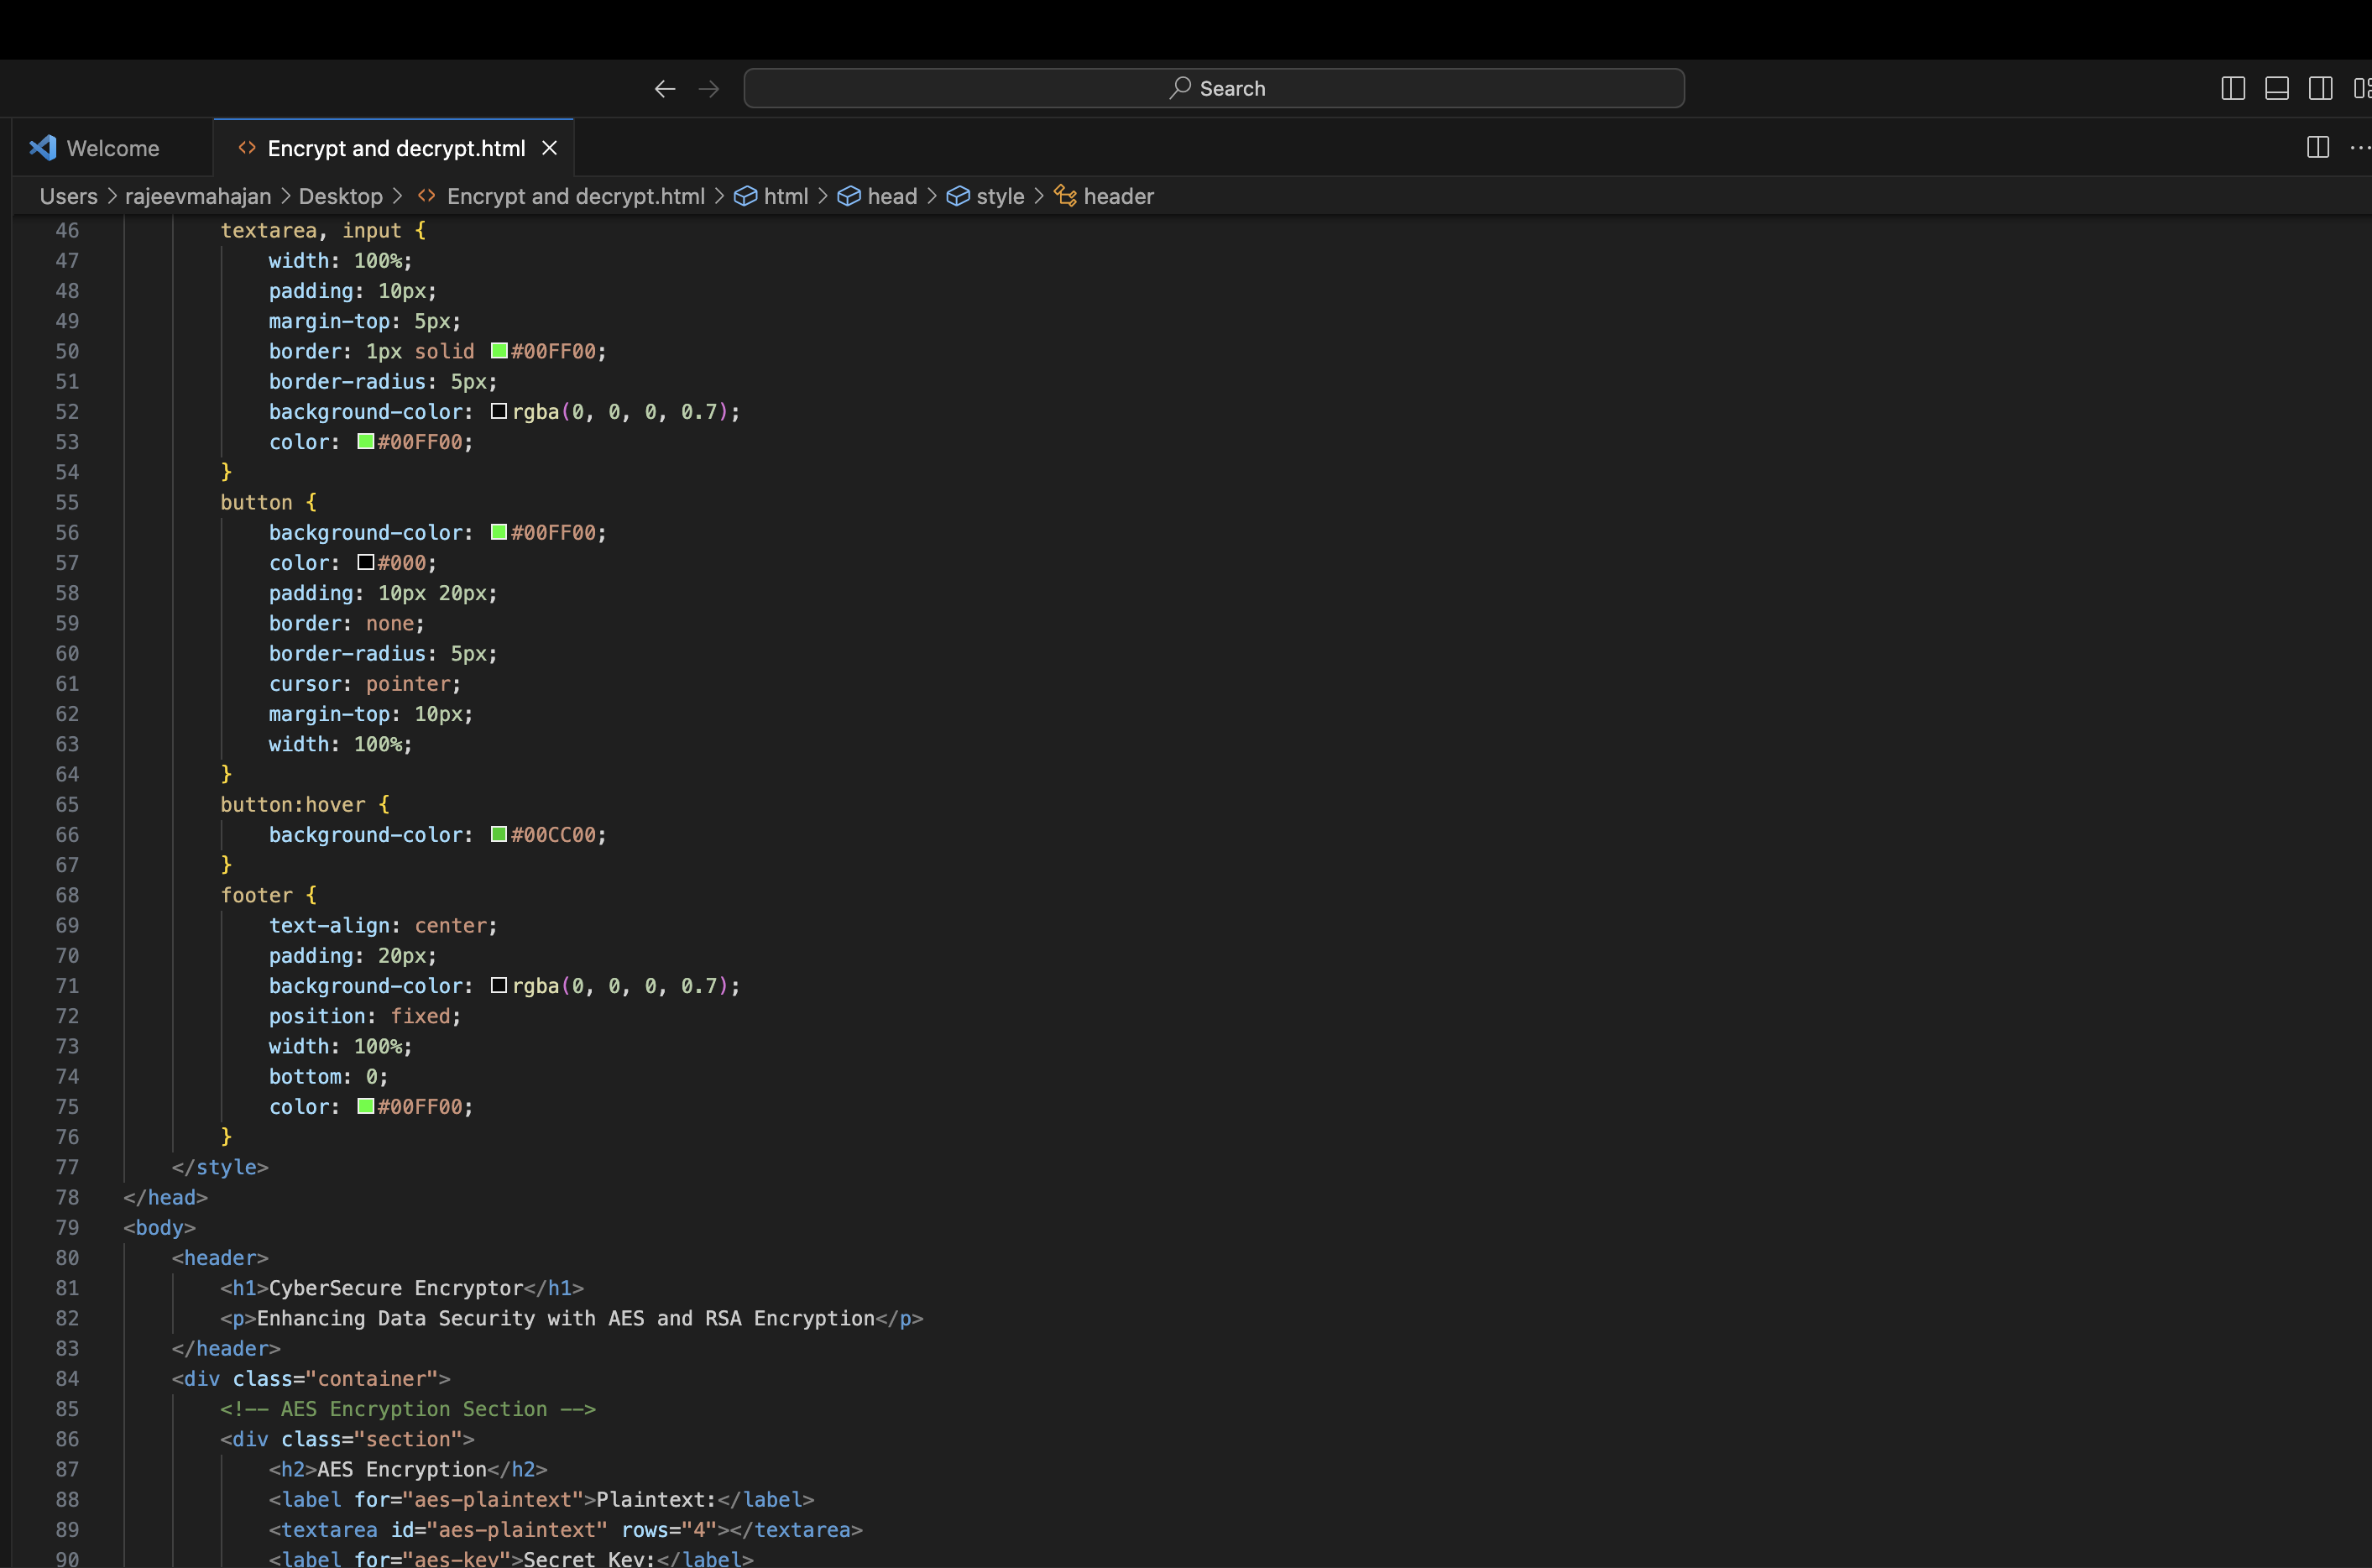Click the split editor right icon

(x=2318, y=148)
